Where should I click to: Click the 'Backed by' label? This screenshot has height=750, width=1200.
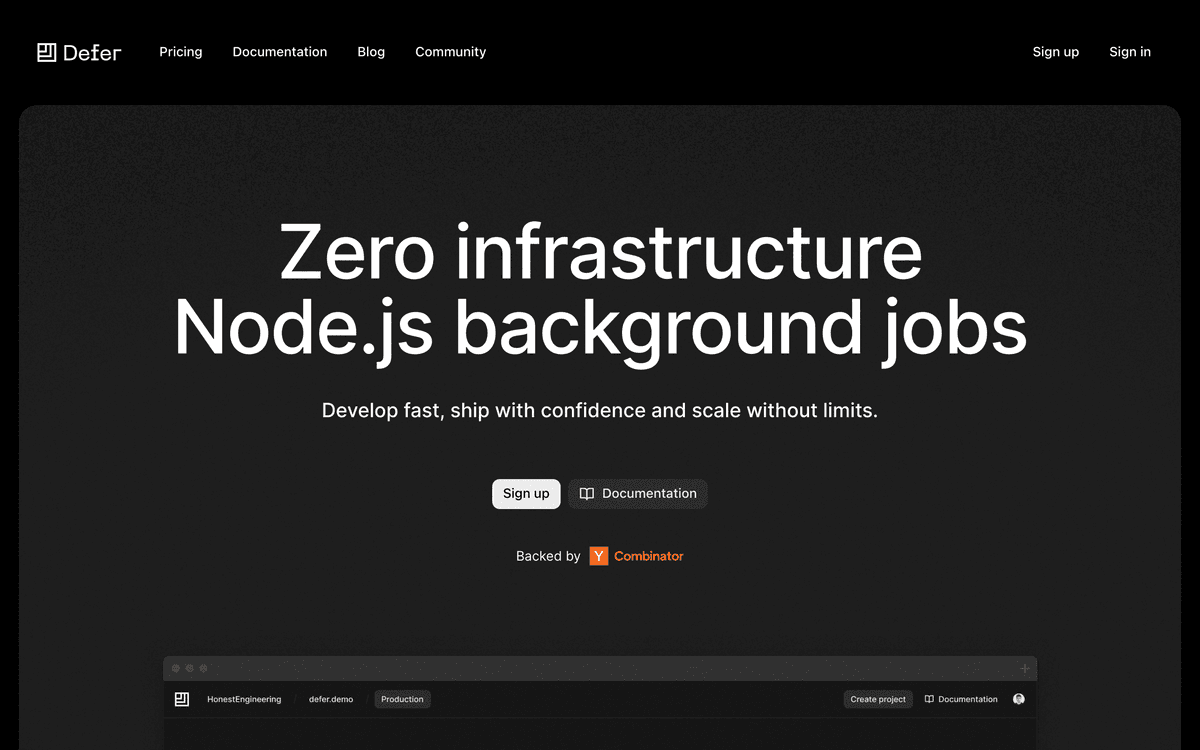click(548, 556)
